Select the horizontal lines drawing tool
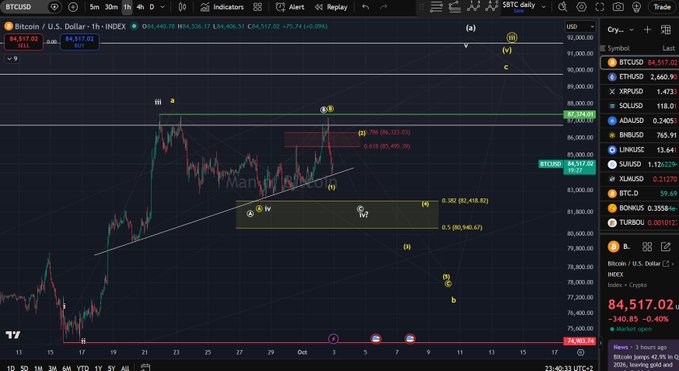Image resolution: width=679 pixels, height=371 pixels. (436, 6)
